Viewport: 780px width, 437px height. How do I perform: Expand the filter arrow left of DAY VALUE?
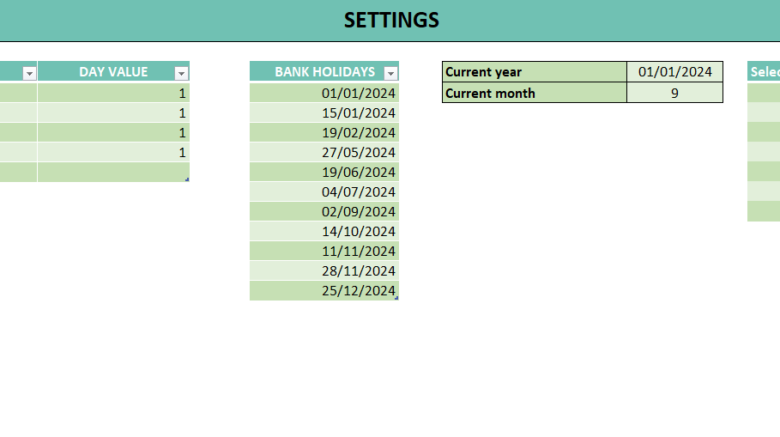[29, 73]
